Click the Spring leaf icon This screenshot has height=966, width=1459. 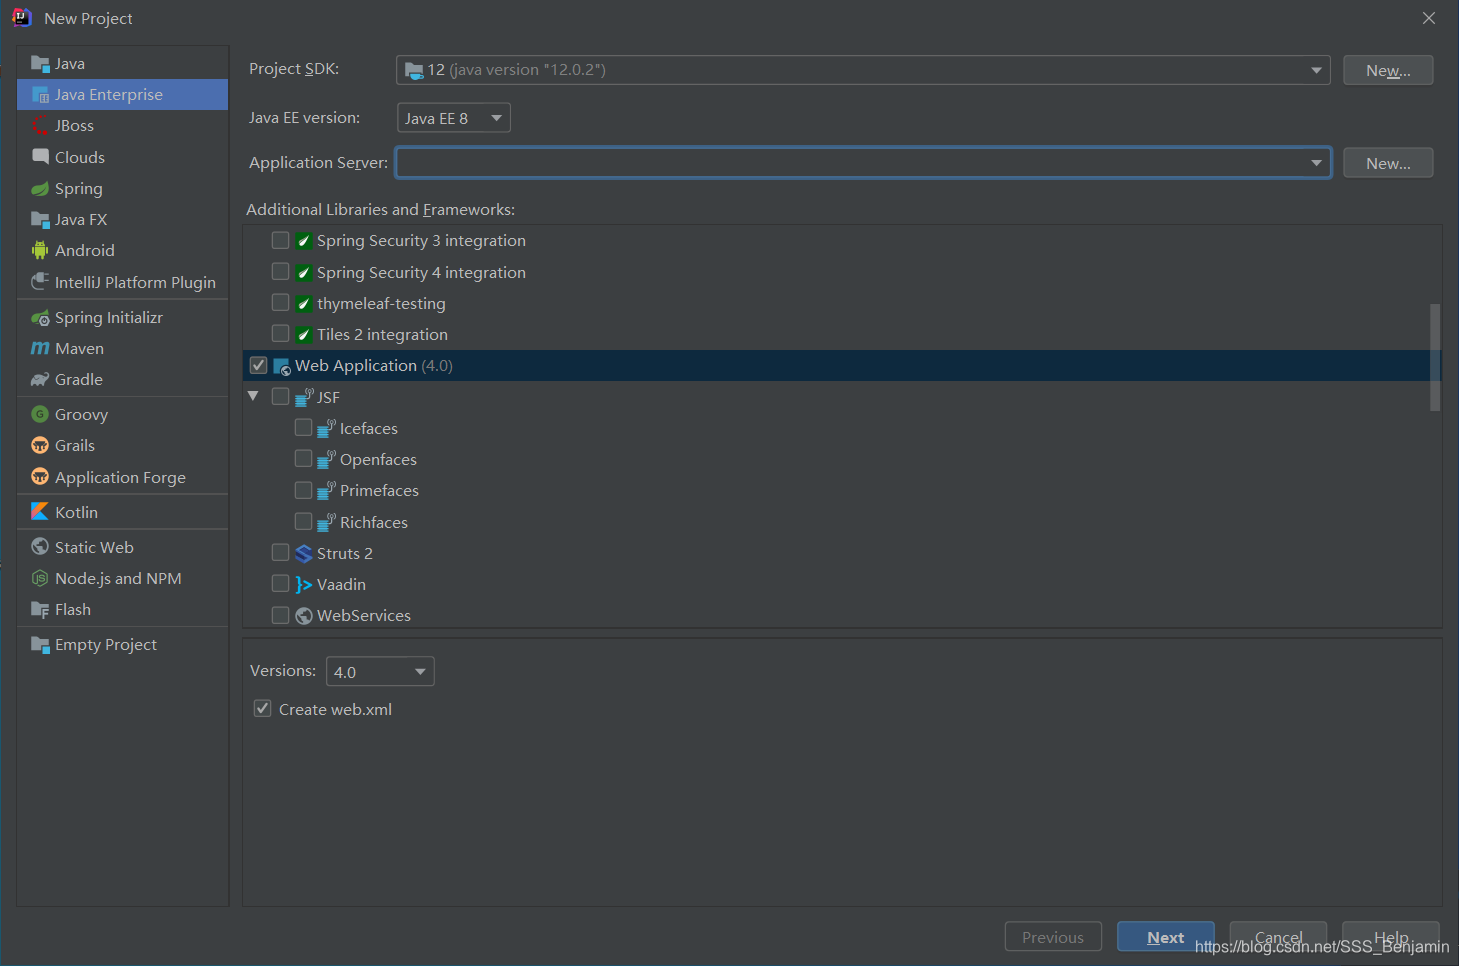pos(40,189)
